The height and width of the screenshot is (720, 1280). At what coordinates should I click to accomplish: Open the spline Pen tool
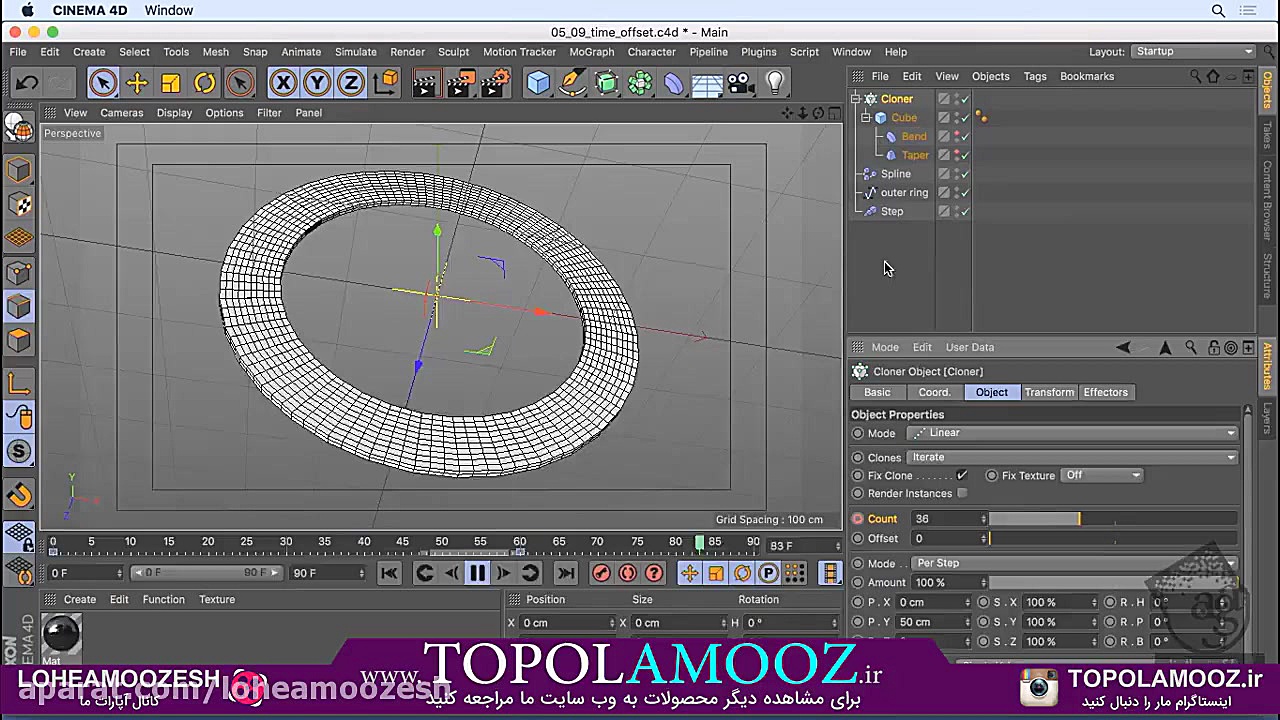572,83
